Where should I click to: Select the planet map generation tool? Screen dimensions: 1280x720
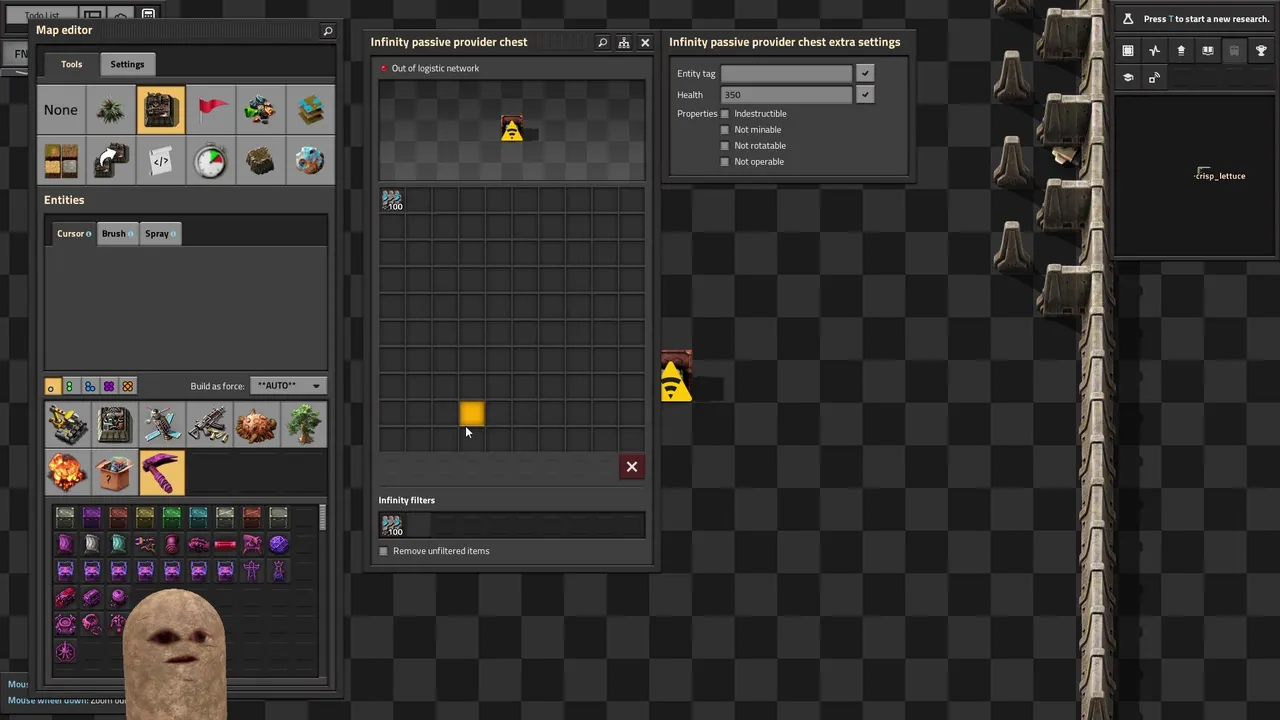pyautogui.click(x=310, y=160)
